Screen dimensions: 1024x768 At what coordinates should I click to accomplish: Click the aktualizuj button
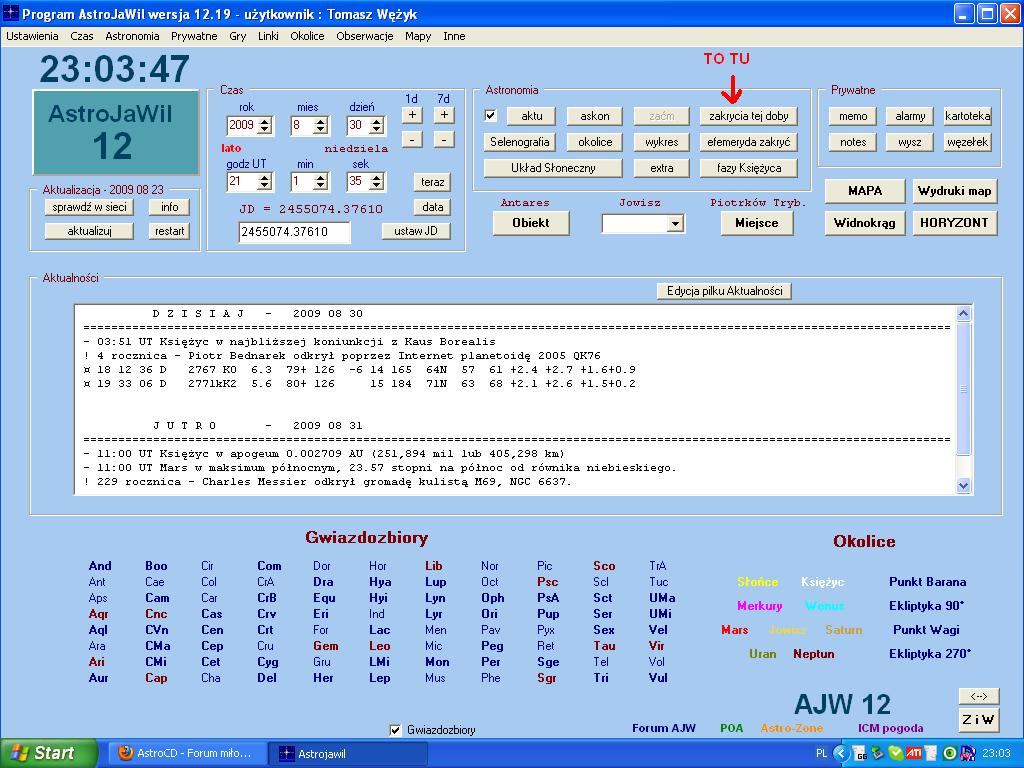point(89,231)
